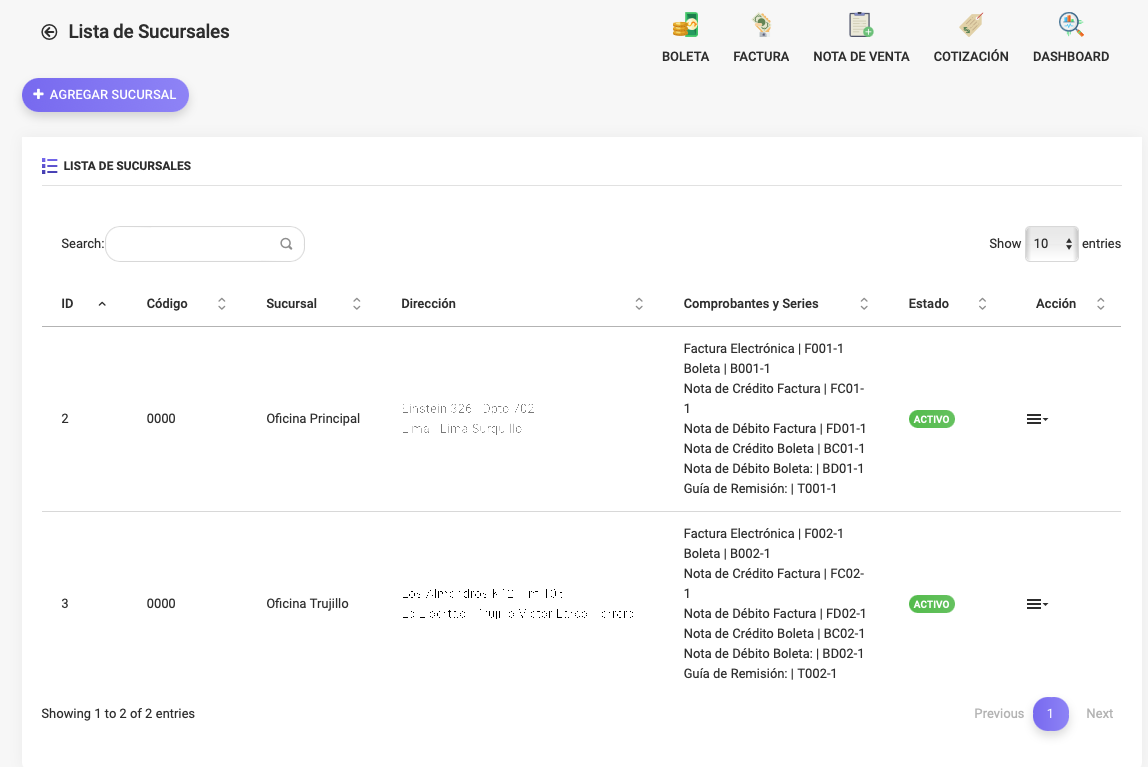The width and height of the screenshot is (1148, 767).
Task: Open the Nota de Venta icon
Action: click(x=860, y=26)
